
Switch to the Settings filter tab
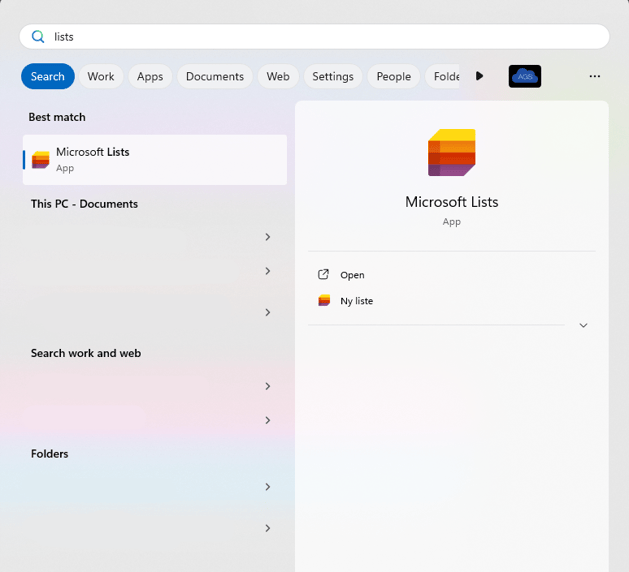pyautogui.click(x=333, y=76)
